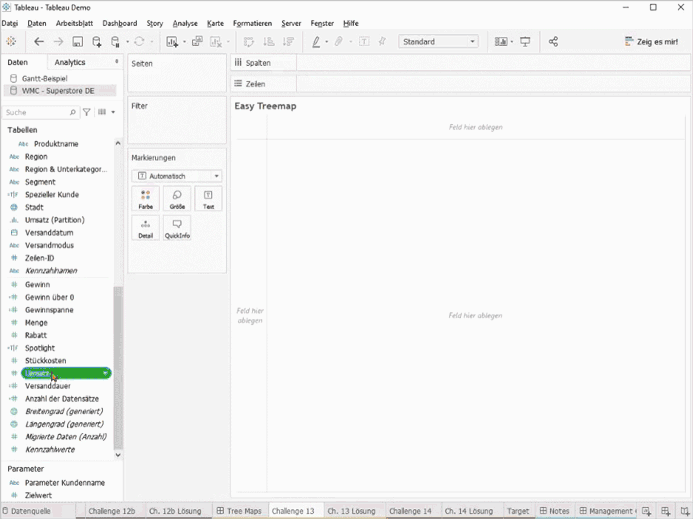Select the Stadt geographic field
Screen dimensions: 693x519
(34, 207)
